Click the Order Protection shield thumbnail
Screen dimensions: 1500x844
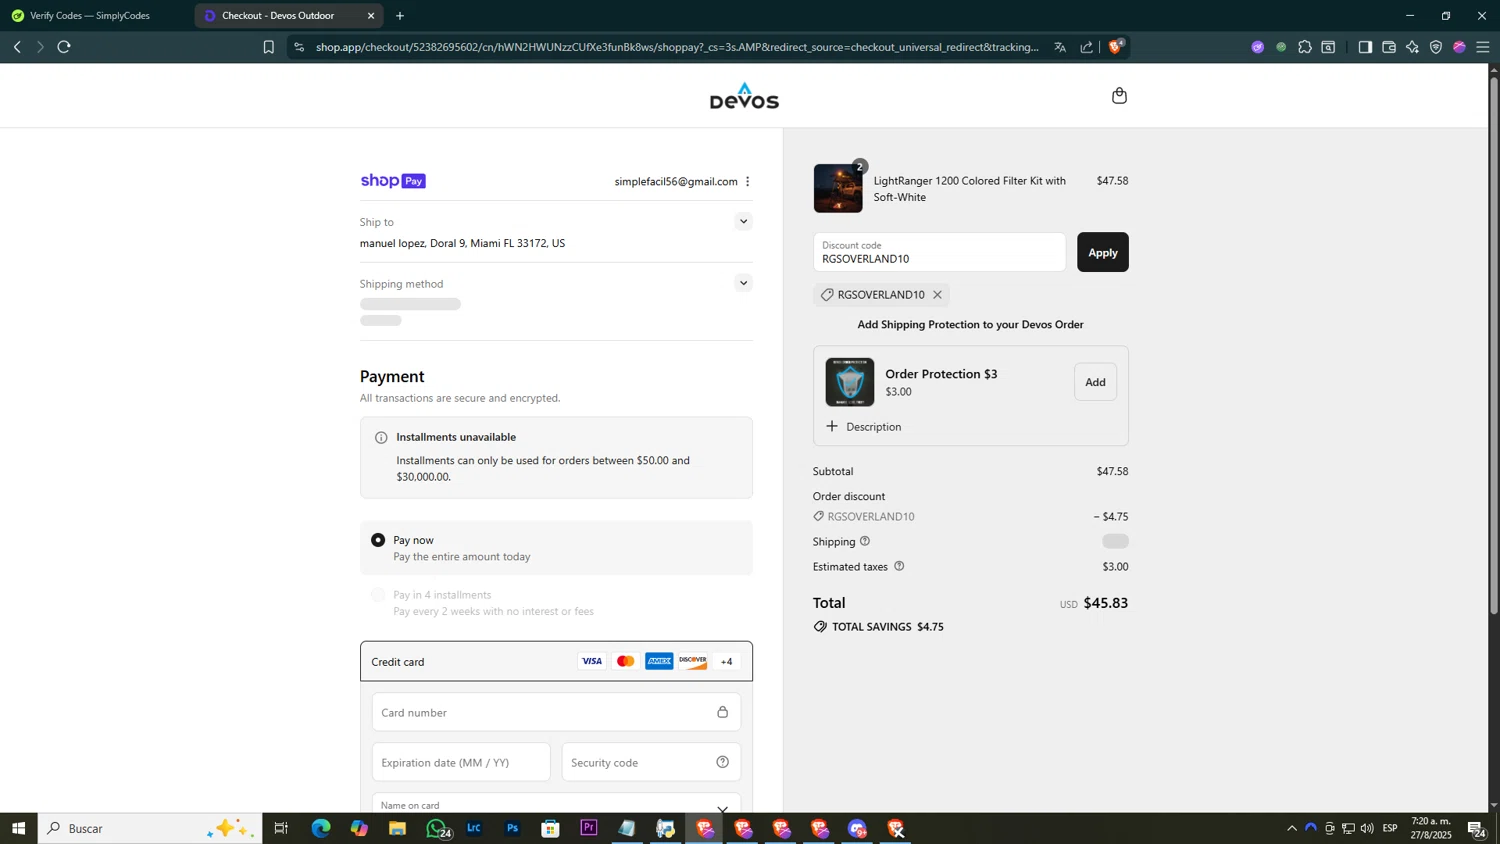[850, 382]
